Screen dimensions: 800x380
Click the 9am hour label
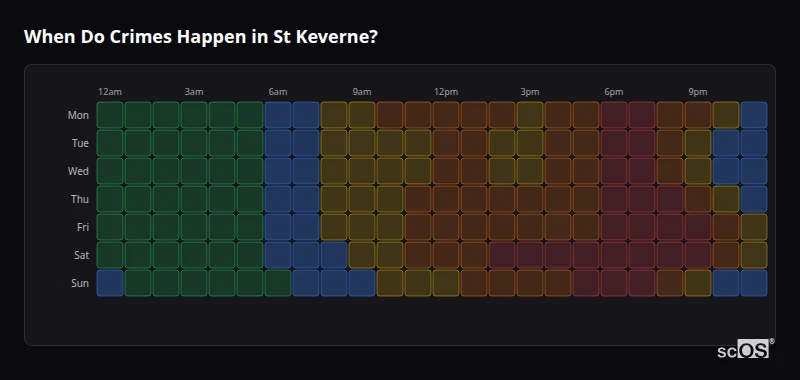click(x=362, y=92)
